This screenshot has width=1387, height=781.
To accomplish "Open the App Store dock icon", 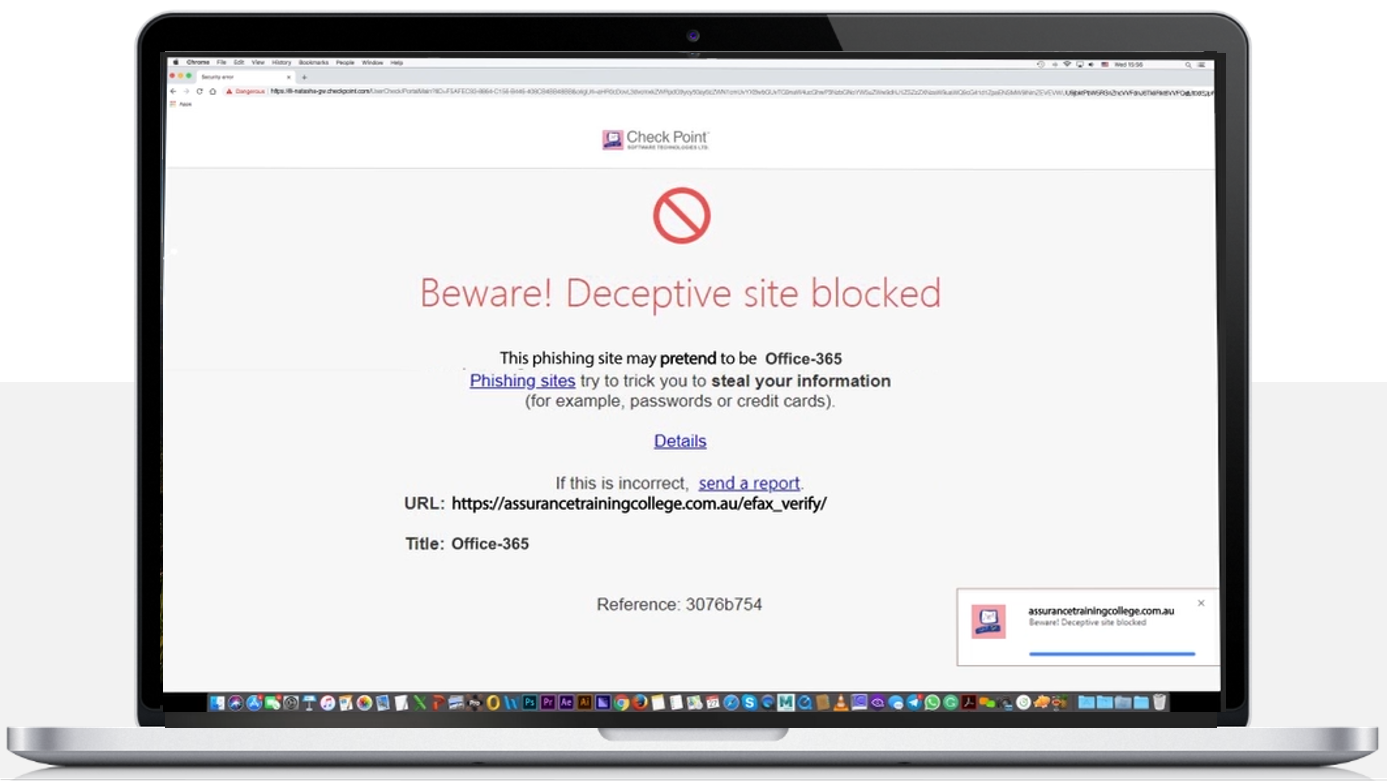I will click(254, 703).
